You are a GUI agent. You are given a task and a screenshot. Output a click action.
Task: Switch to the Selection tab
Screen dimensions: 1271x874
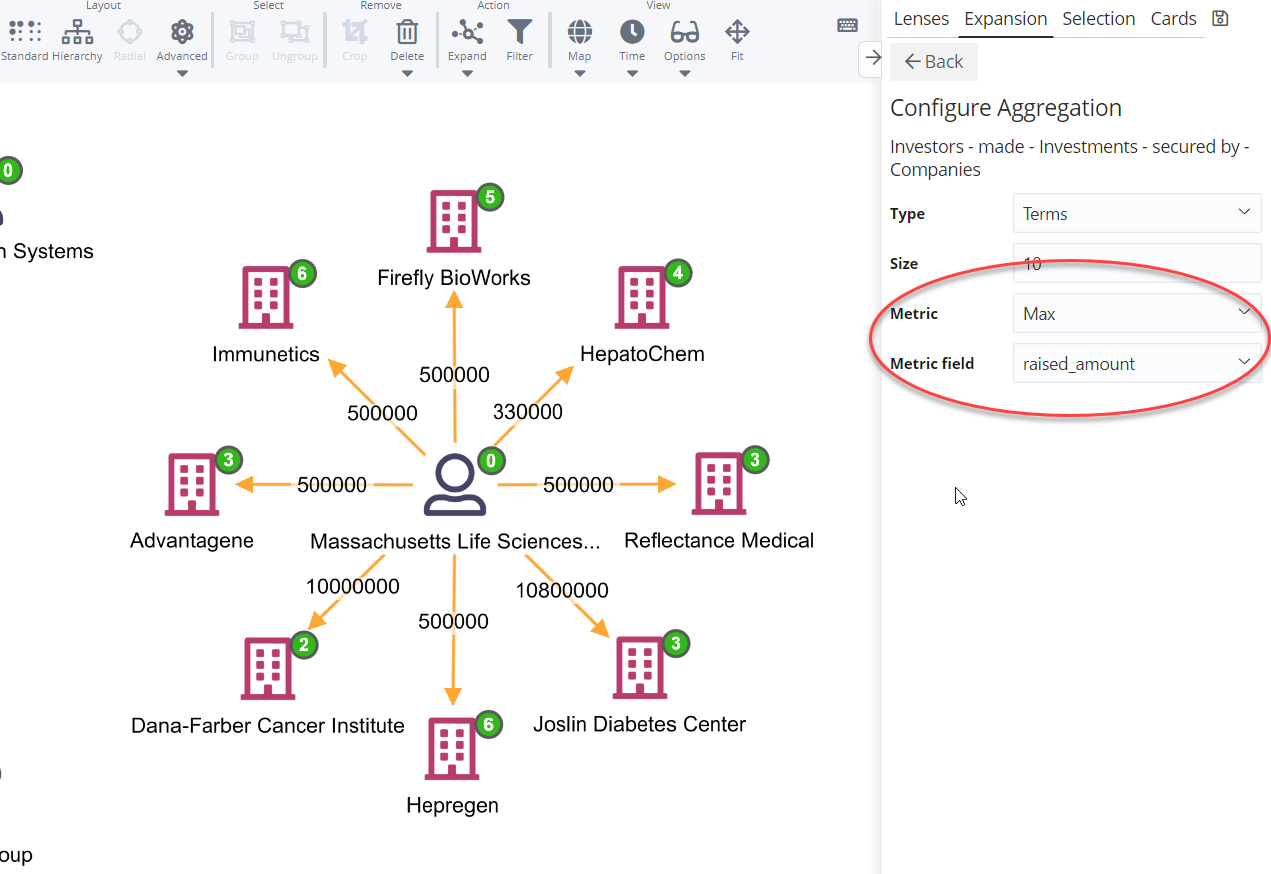point(1098,19)
